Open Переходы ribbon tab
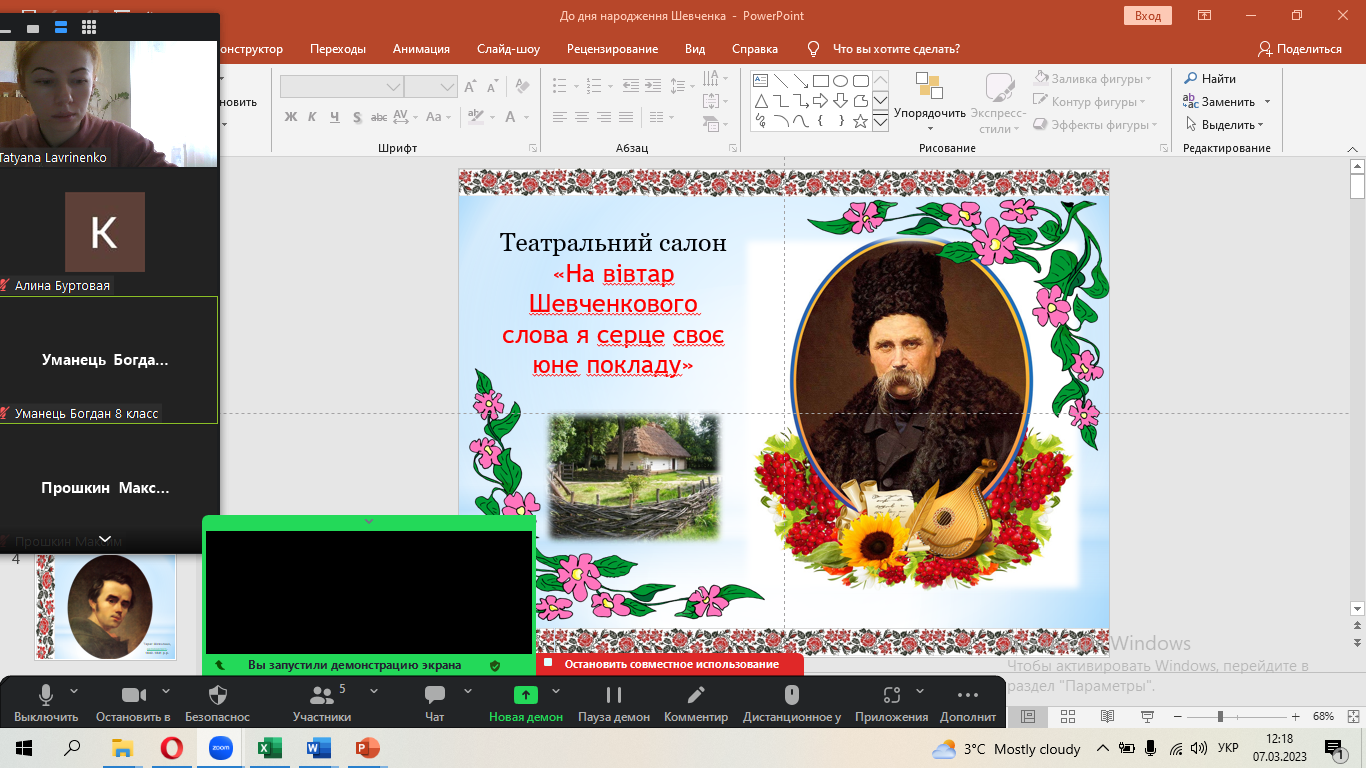 pos(338,49)
